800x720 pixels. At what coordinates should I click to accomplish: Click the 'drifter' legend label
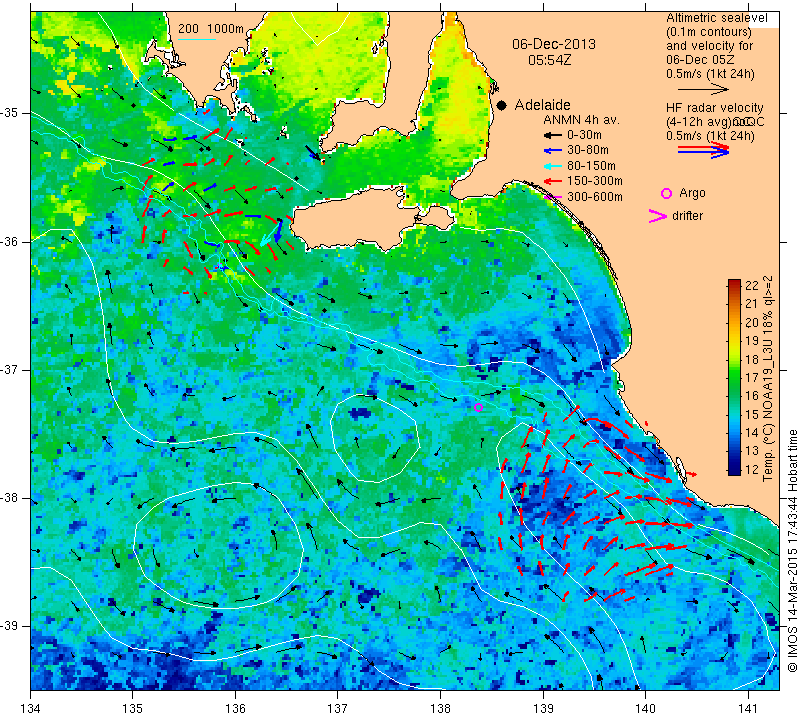click(687, 216)
